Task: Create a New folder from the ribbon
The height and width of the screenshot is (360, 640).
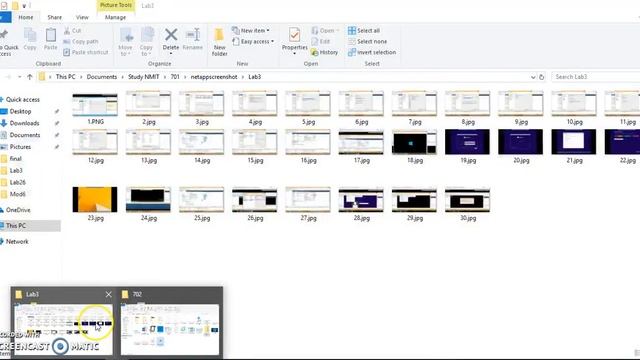Action: pos(219,42)
